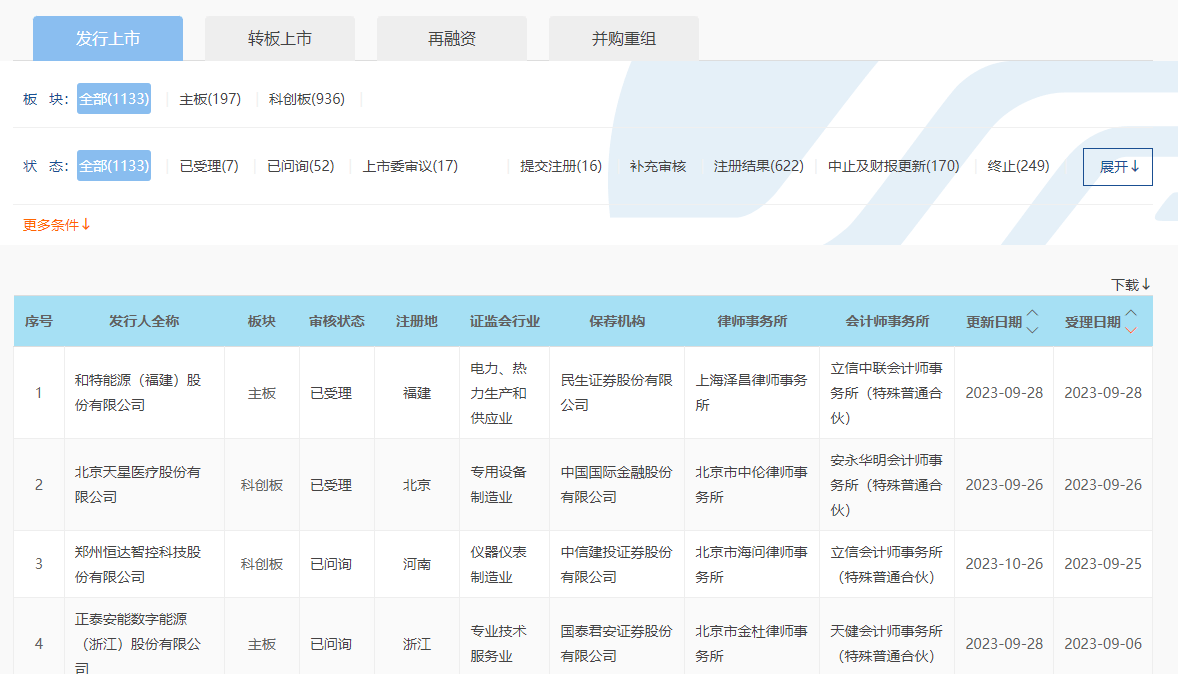Go to the 并购重组 tab
Screen dimensions: 1178x674
[624, 39]
